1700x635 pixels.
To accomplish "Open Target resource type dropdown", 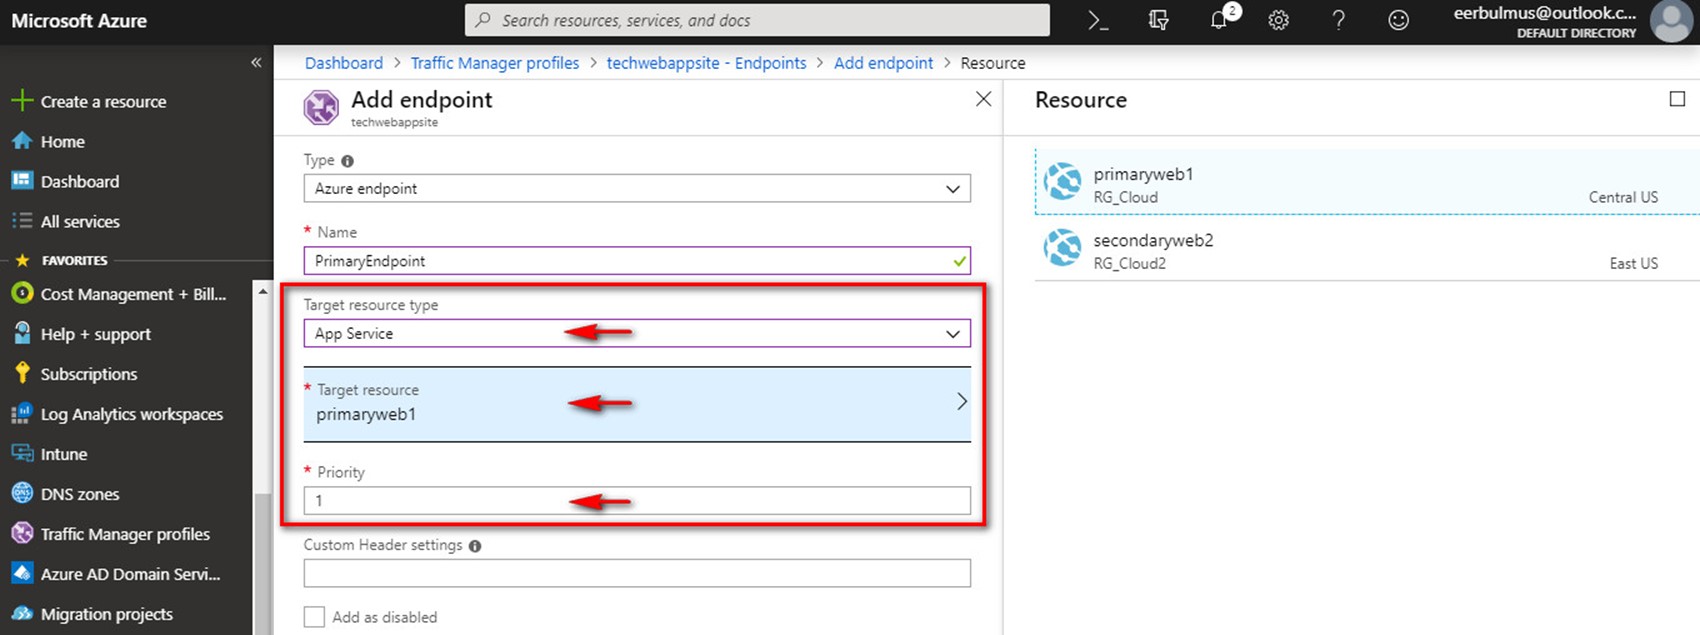I will (x=637, y=333).
